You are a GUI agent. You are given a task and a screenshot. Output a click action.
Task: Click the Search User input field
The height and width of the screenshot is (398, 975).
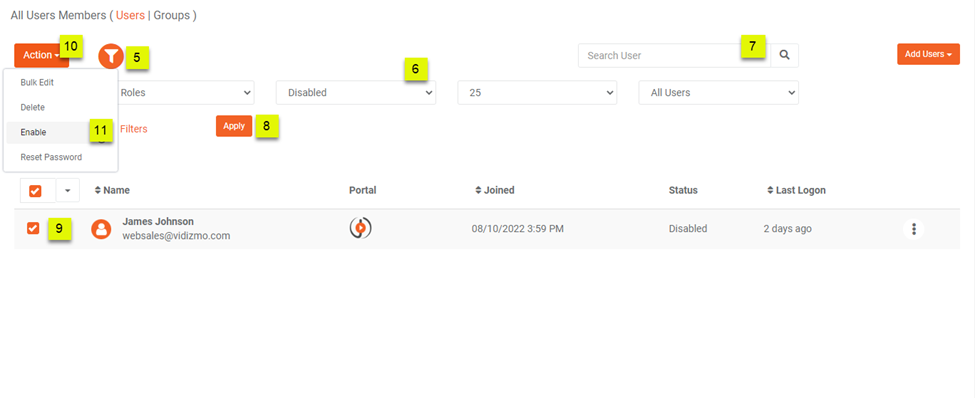(x=674, y=55)
